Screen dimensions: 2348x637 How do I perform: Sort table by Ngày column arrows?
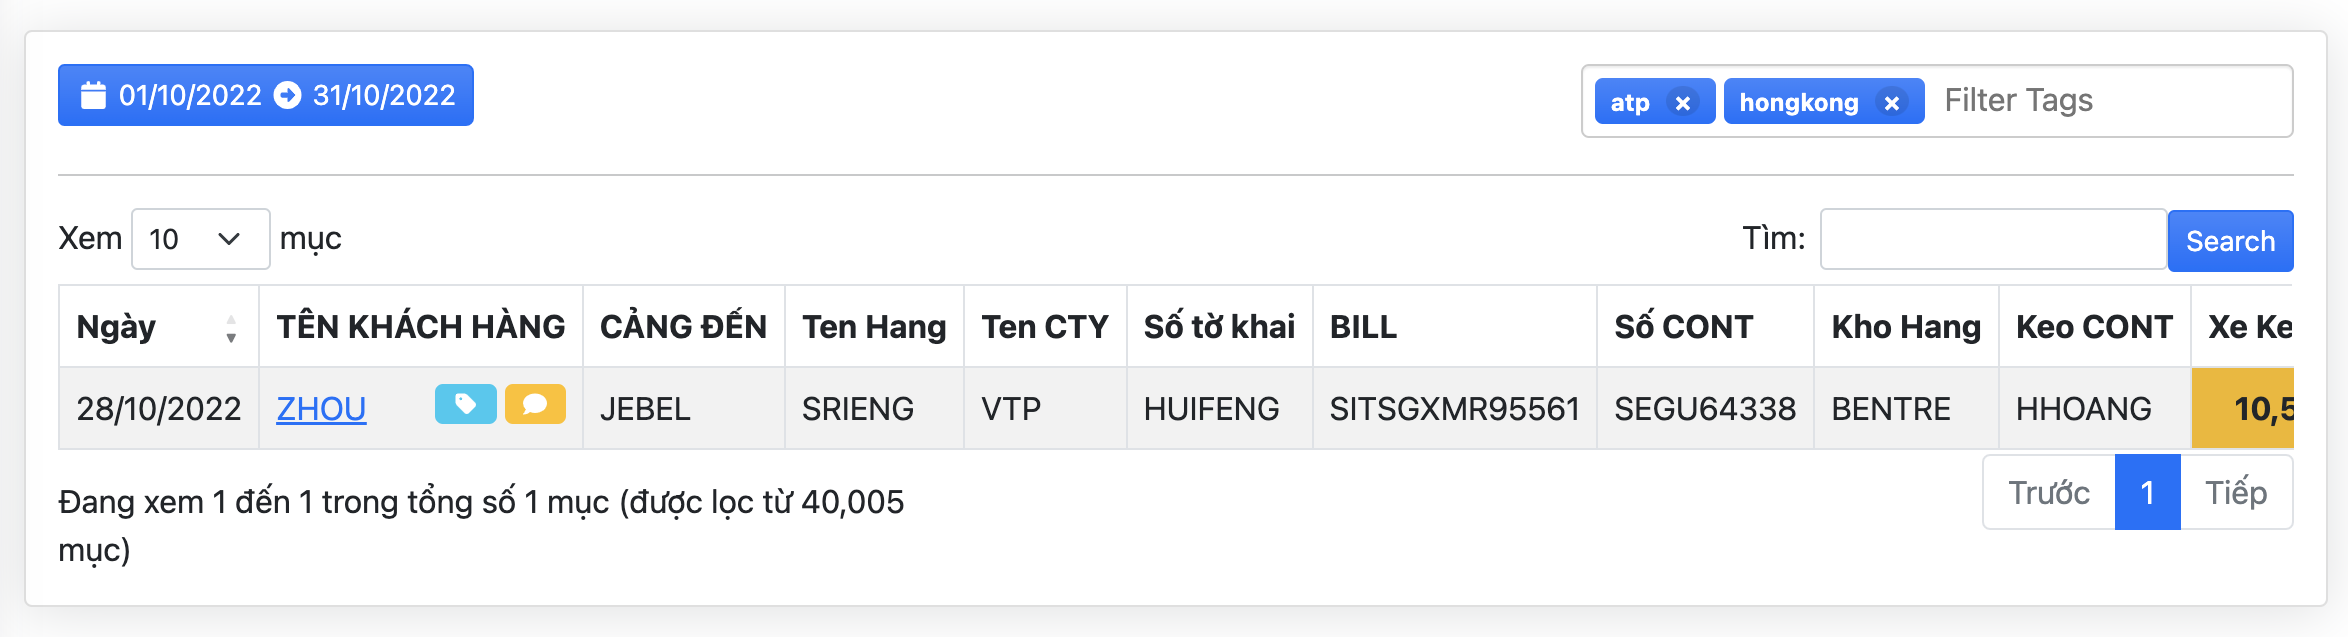coord(231,328)
